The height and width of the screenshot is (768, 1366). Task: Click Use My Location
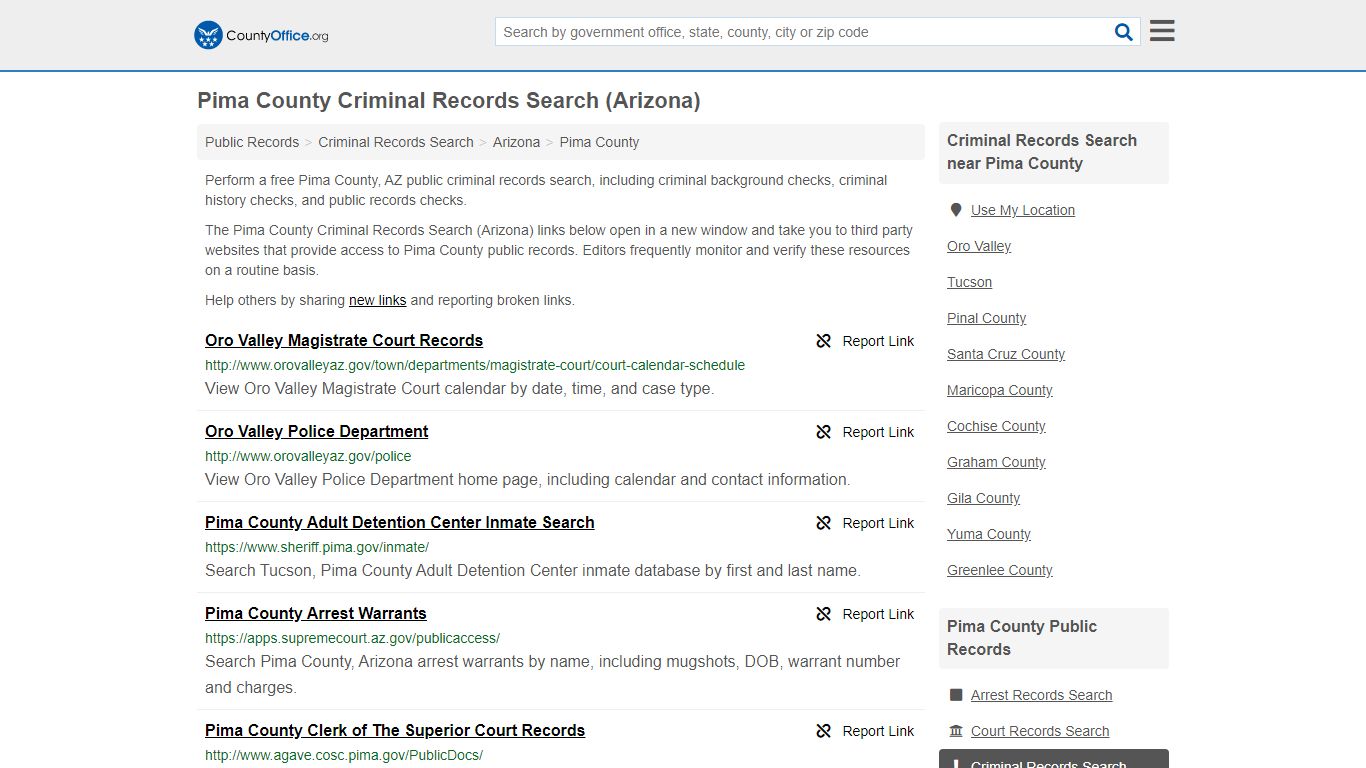(1023, 210)
